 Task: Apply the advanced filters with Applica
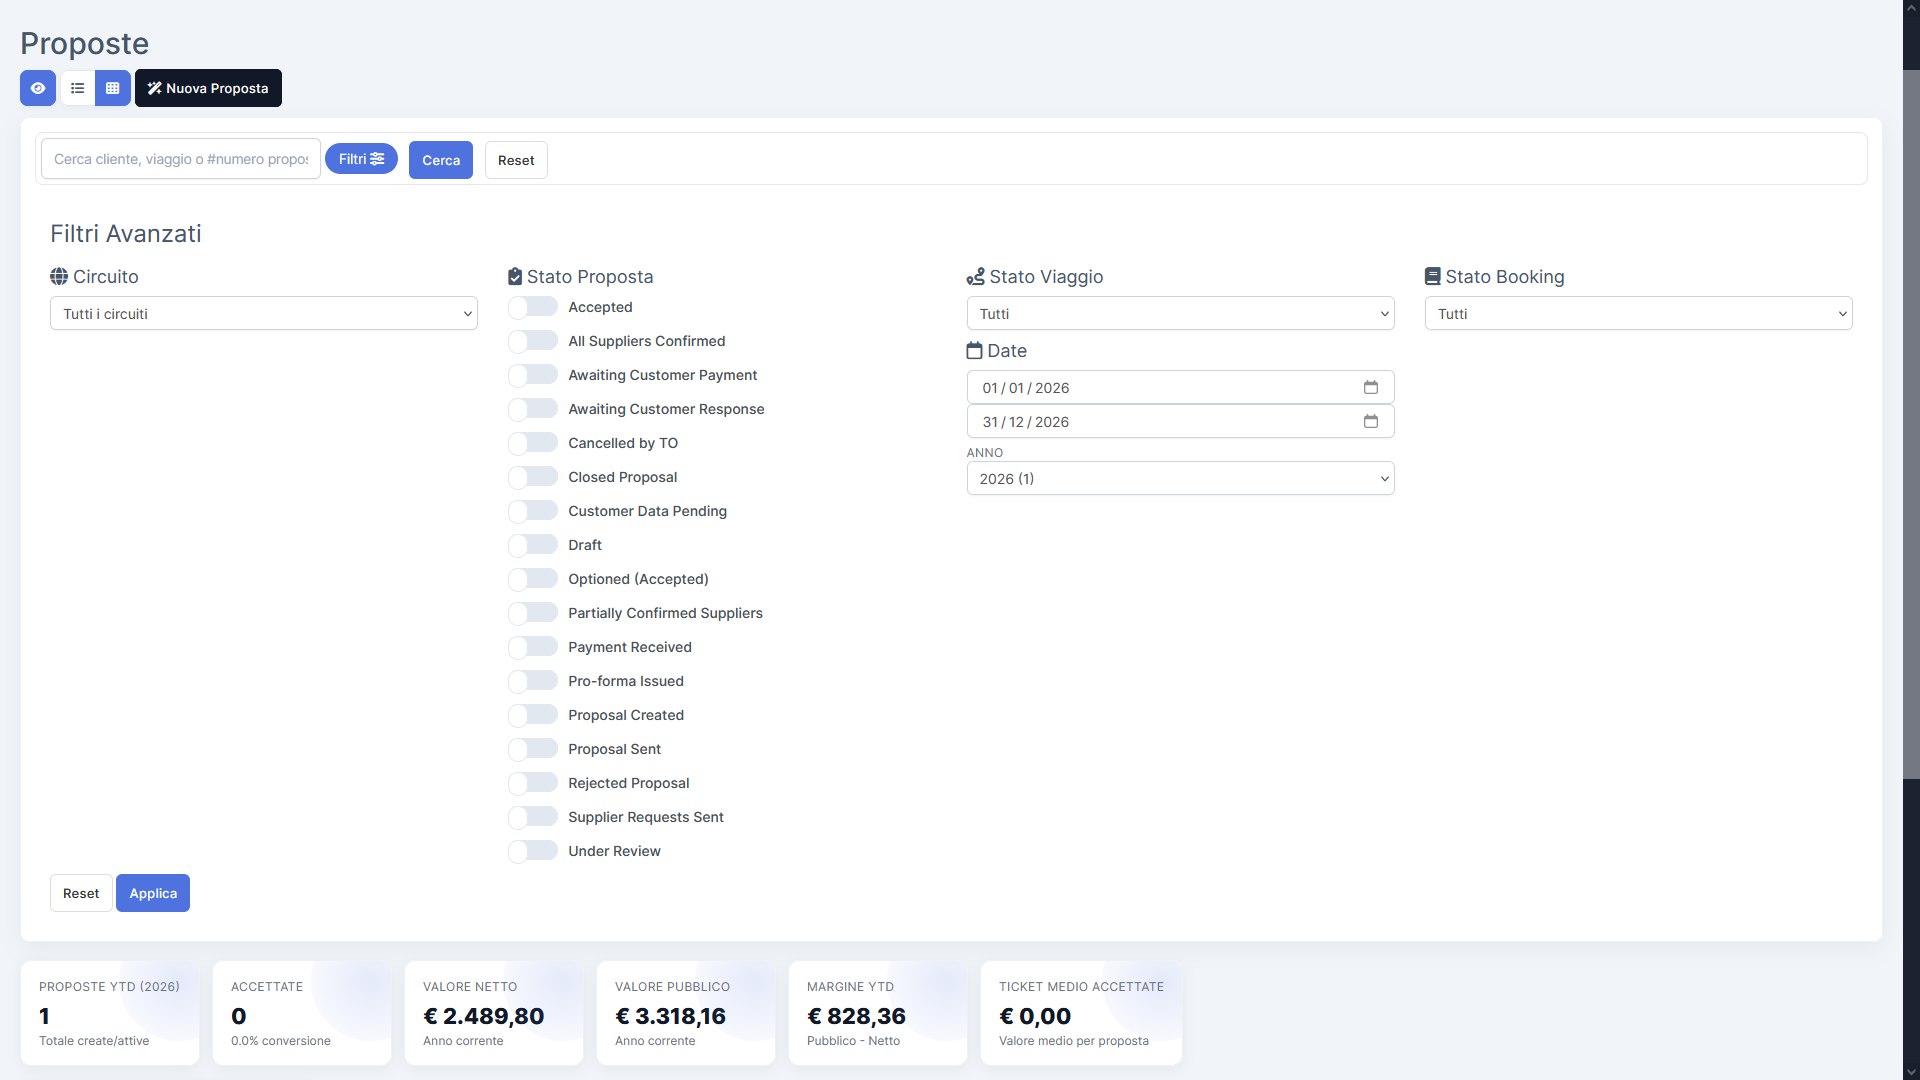152,893
